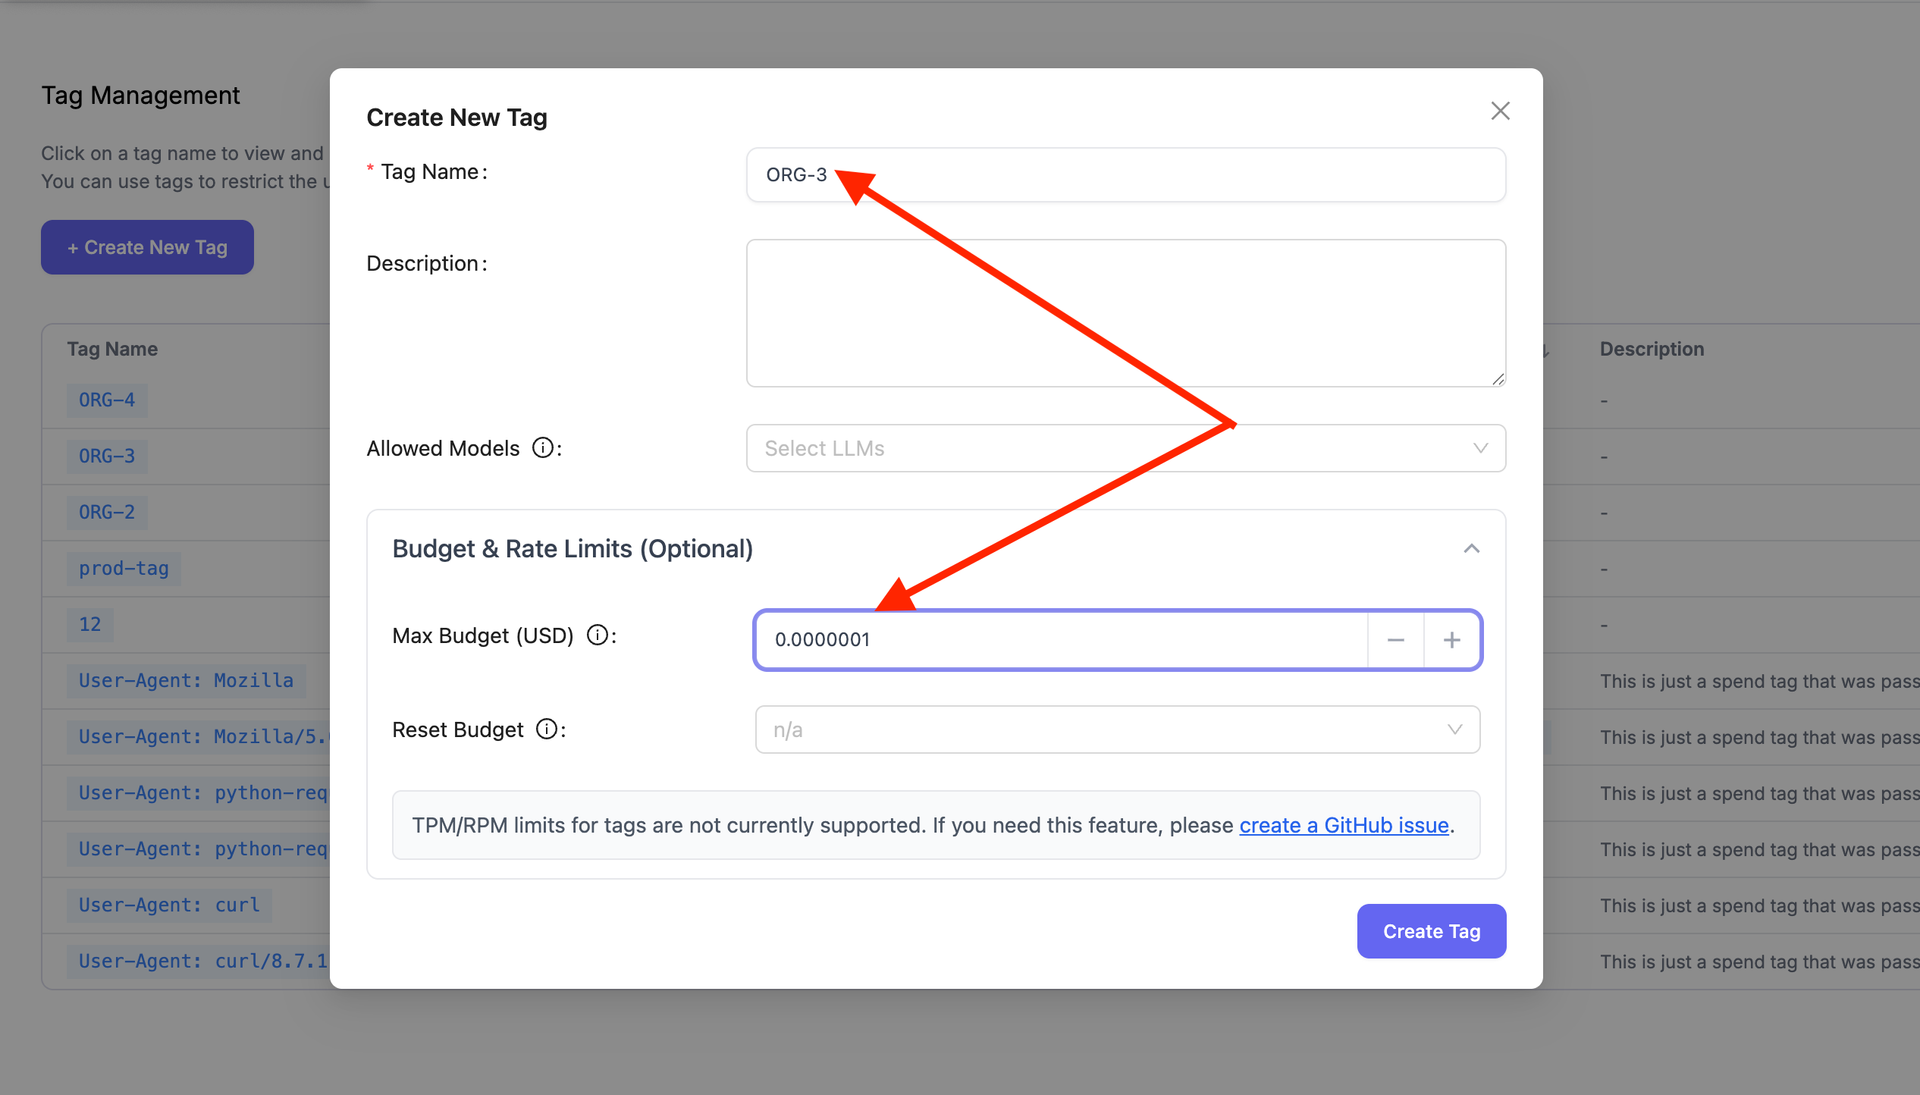Open the Select LLMs dropdown
Viewport: 1920px width, 1095px height.
pos(1125,448)
